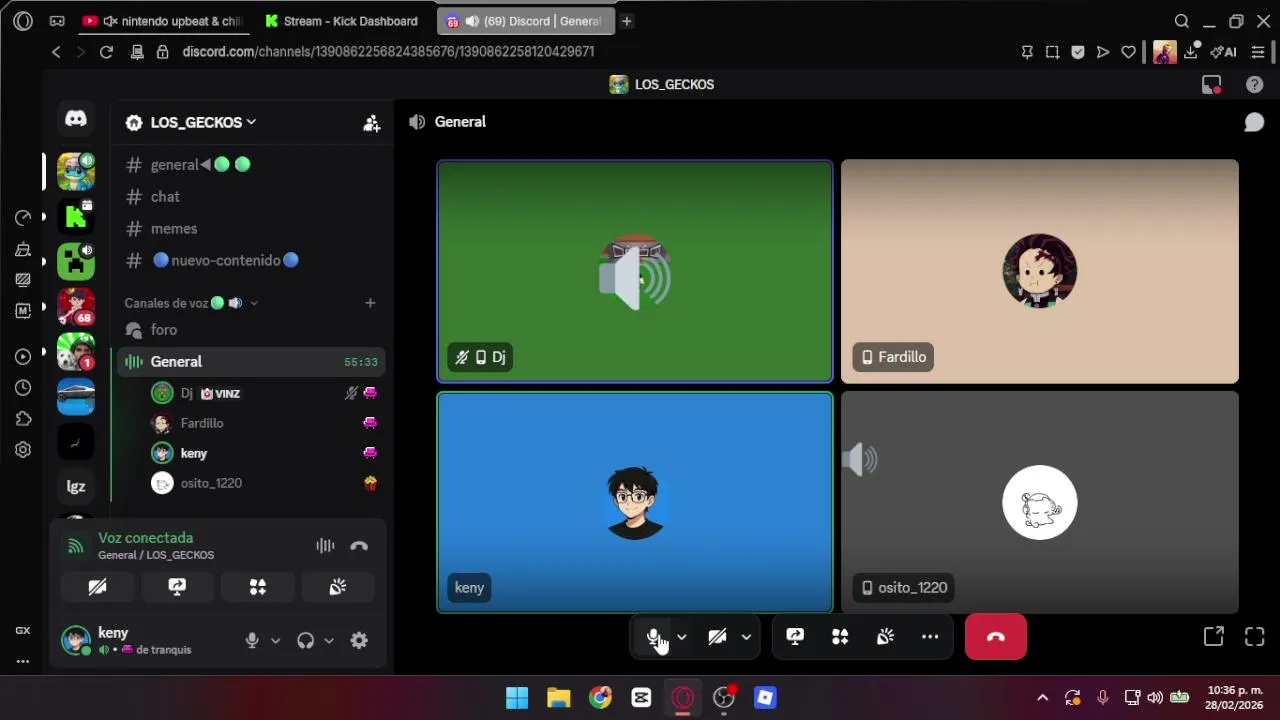Focus the osito_1220 video tile

pyautogui.click(x=1040, y=502)
